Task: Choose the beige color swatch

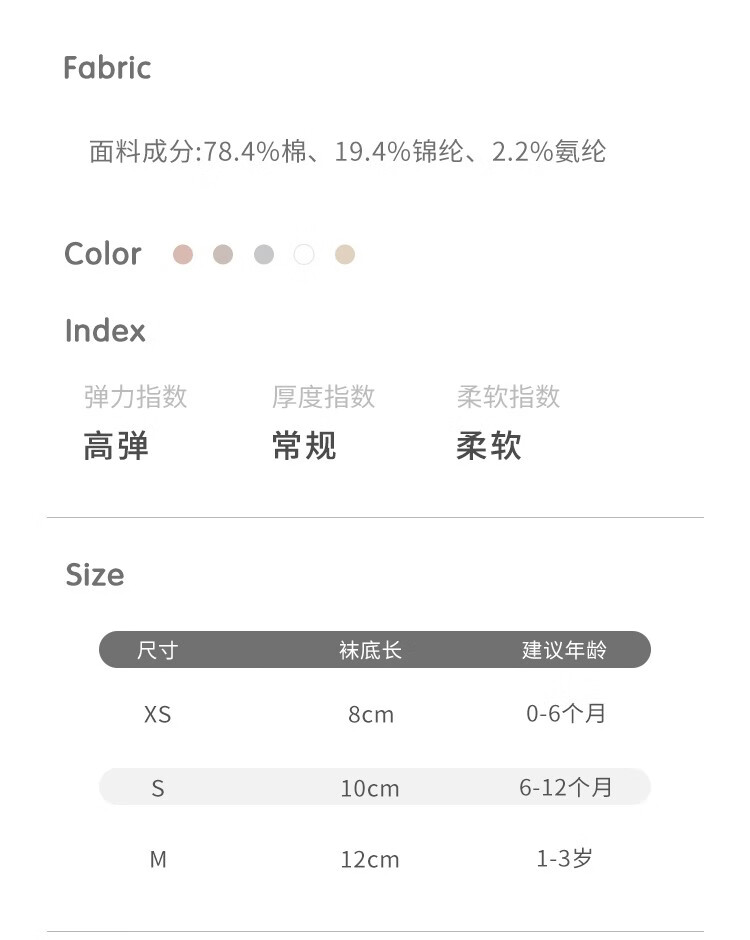Action: click(345, 254)
